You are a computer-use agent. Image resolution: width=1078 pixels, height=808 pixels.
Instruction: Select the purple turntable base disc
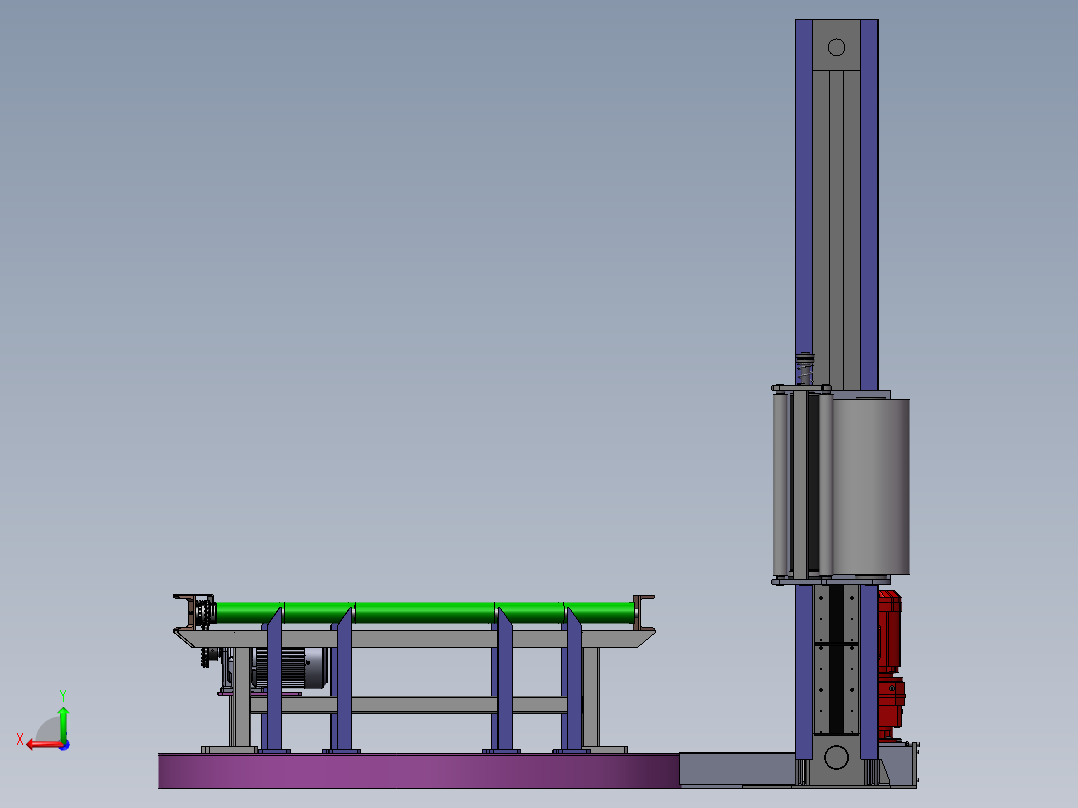419,771
